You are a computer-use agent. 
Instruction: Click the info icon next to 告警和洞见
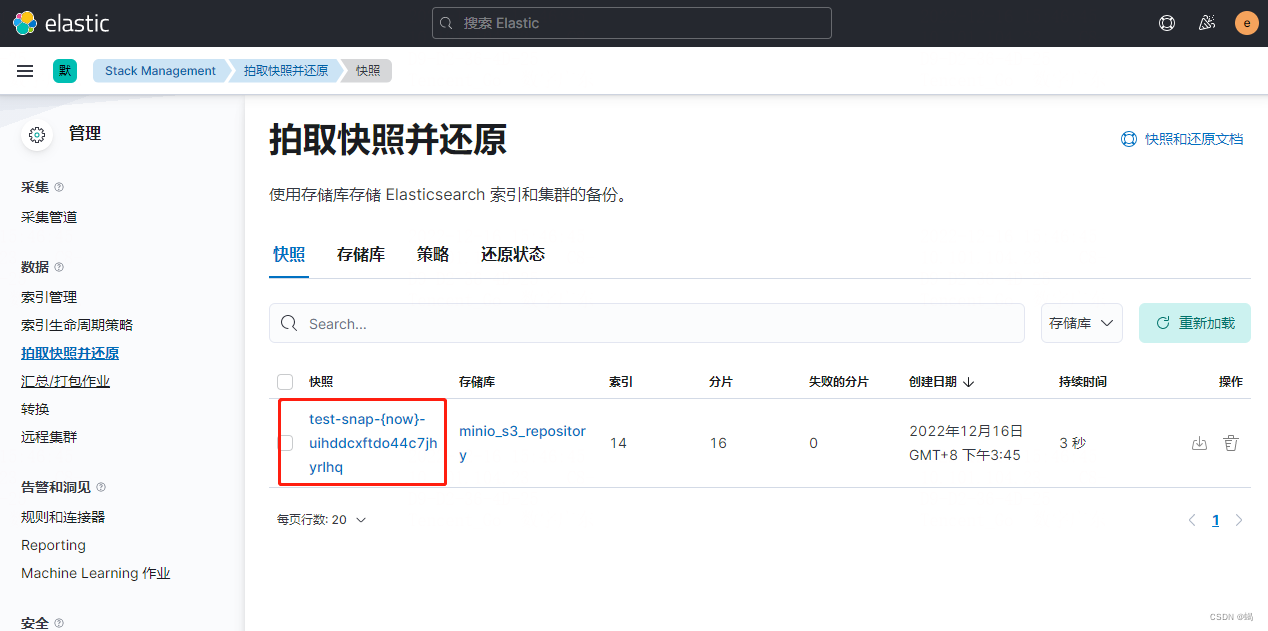pos(101,487)
